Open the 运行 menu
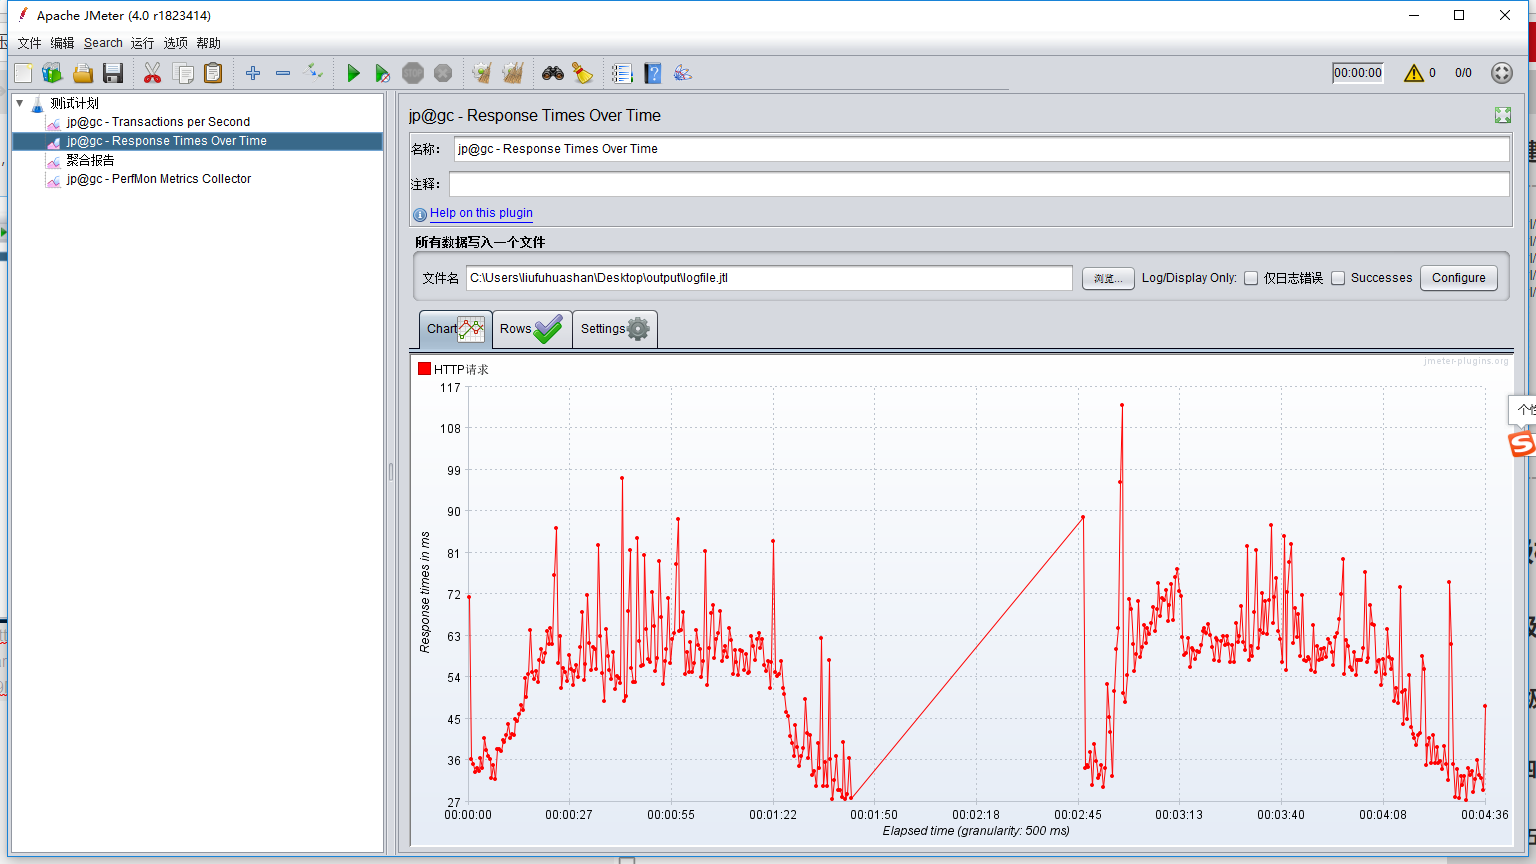Viewport: 1536px width, 864px height. pyautogui.click(x=142, y=43)
